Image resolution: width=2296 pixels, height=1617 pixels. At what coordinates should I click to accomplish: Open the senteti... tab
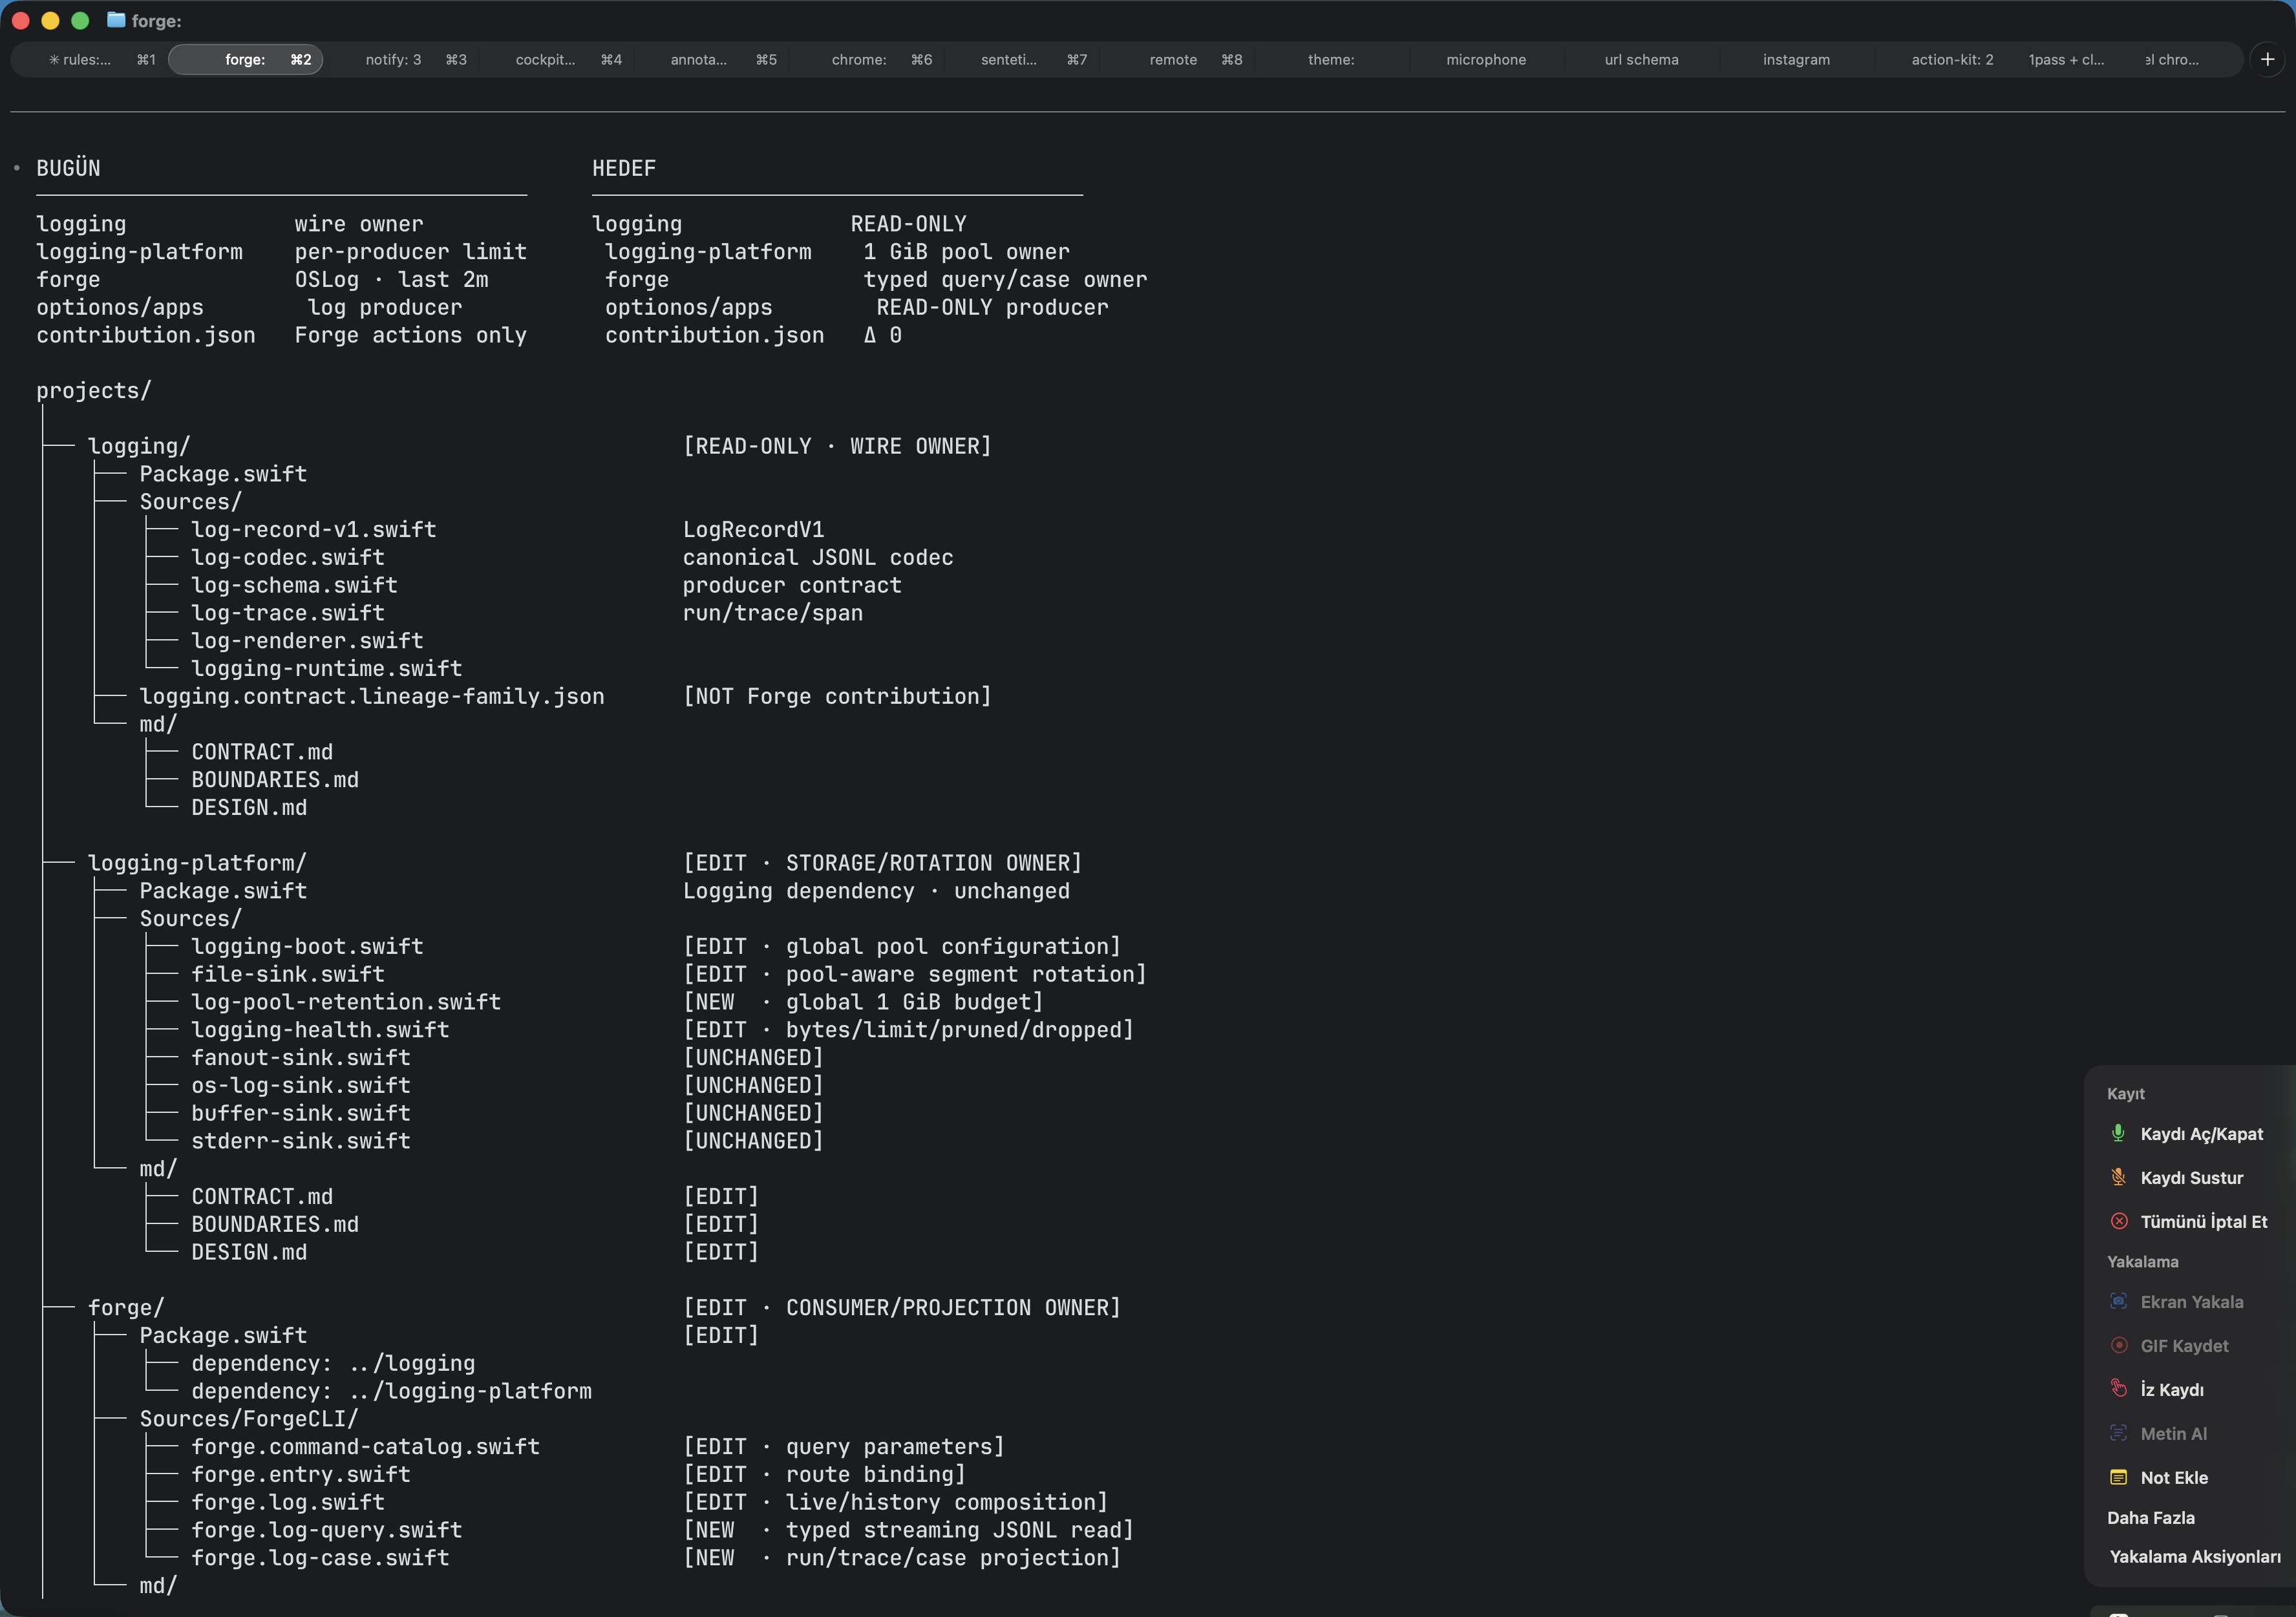[x=1021, y=59]
